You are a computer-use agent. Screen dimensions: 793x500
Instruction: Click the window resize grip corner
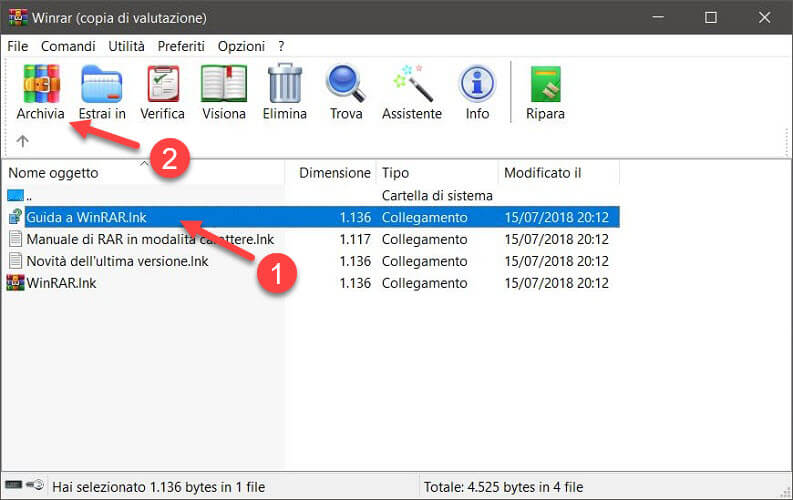[x=785, y=491]
